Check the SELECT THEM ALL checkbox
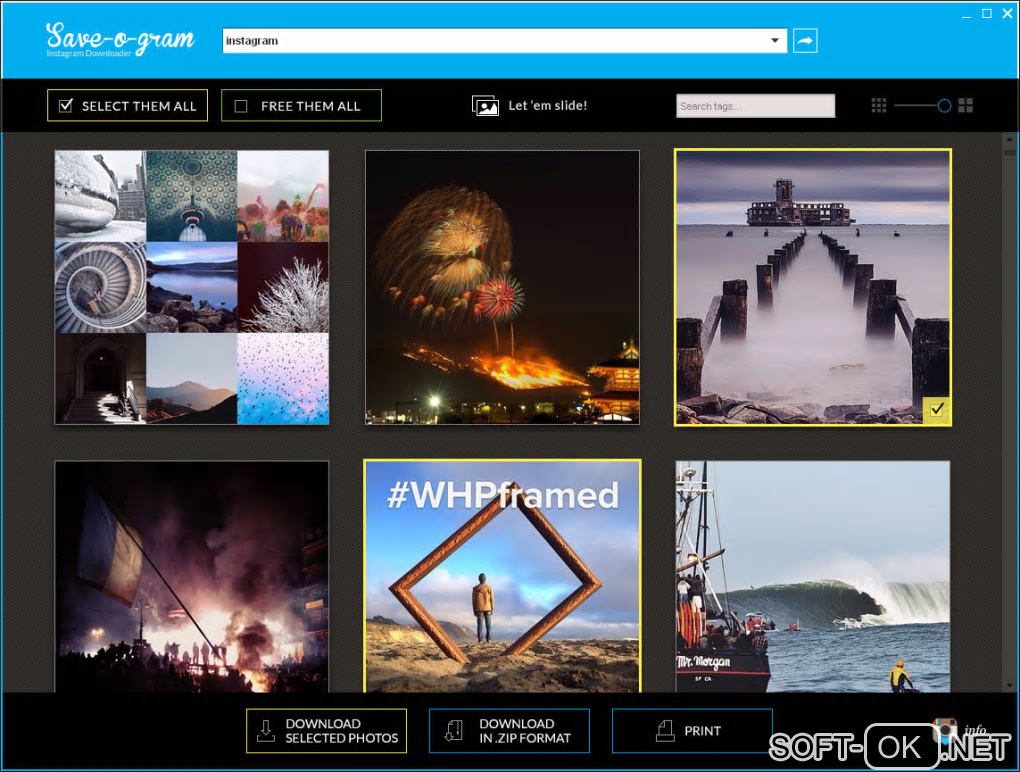 (x=66, y=105)
